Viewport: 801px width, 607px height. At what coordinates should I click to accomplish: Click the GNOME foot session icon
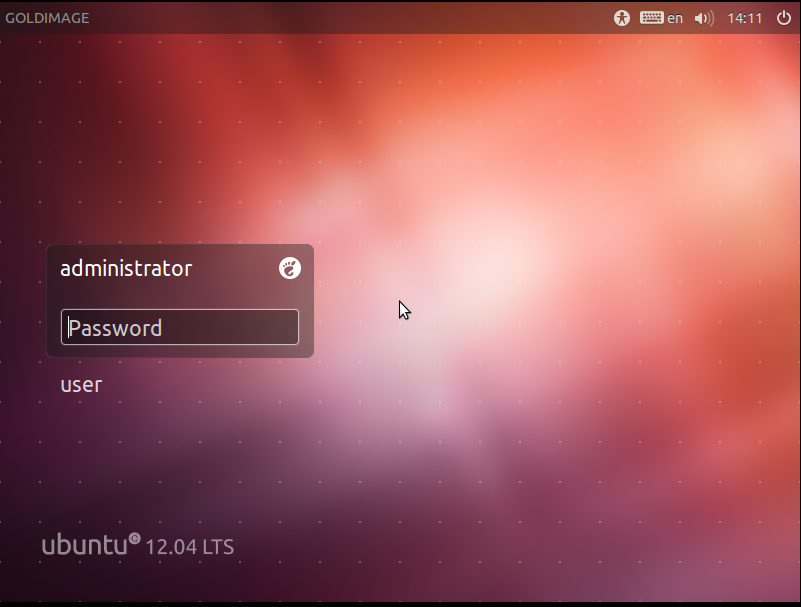point(290,268)
